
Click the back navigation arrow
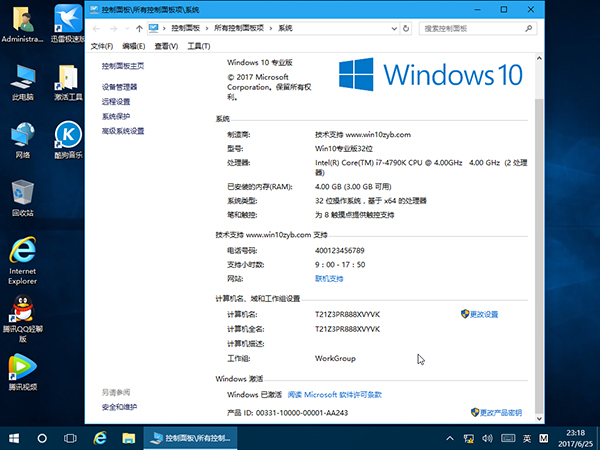pyautogui.click(x=97, y=28)
